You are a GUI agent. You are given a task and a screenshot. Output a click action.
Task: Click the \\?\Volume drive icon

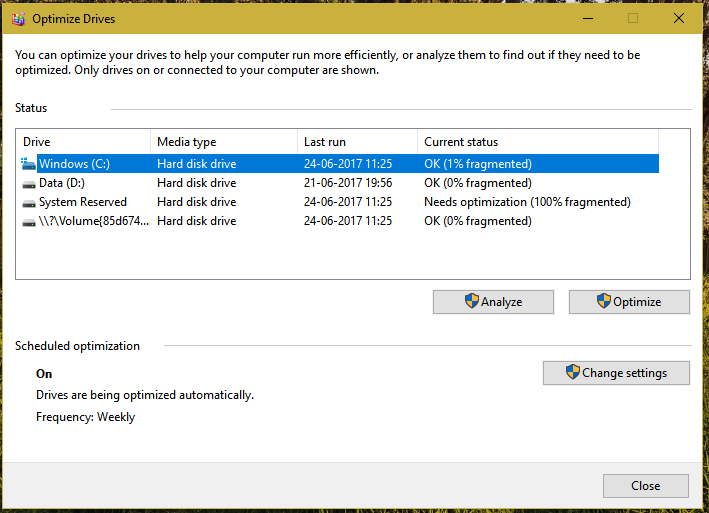29,222
